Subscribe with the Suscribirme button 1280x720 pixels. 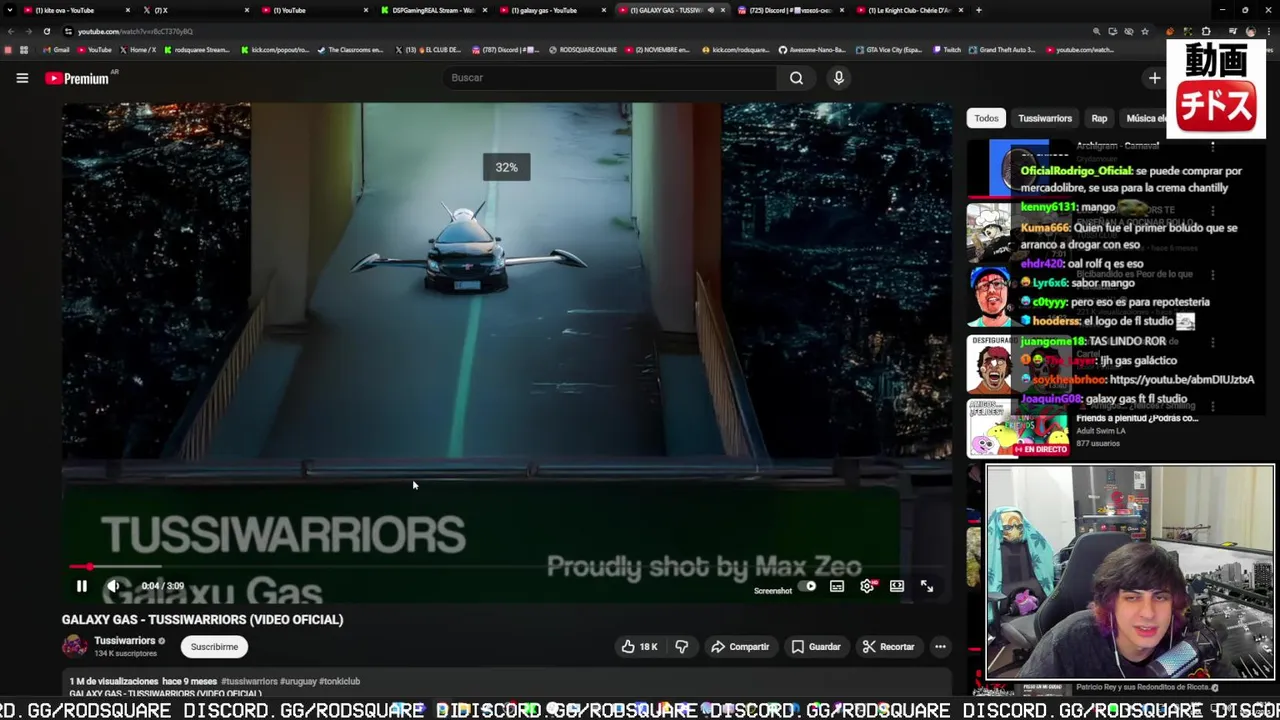214,647
